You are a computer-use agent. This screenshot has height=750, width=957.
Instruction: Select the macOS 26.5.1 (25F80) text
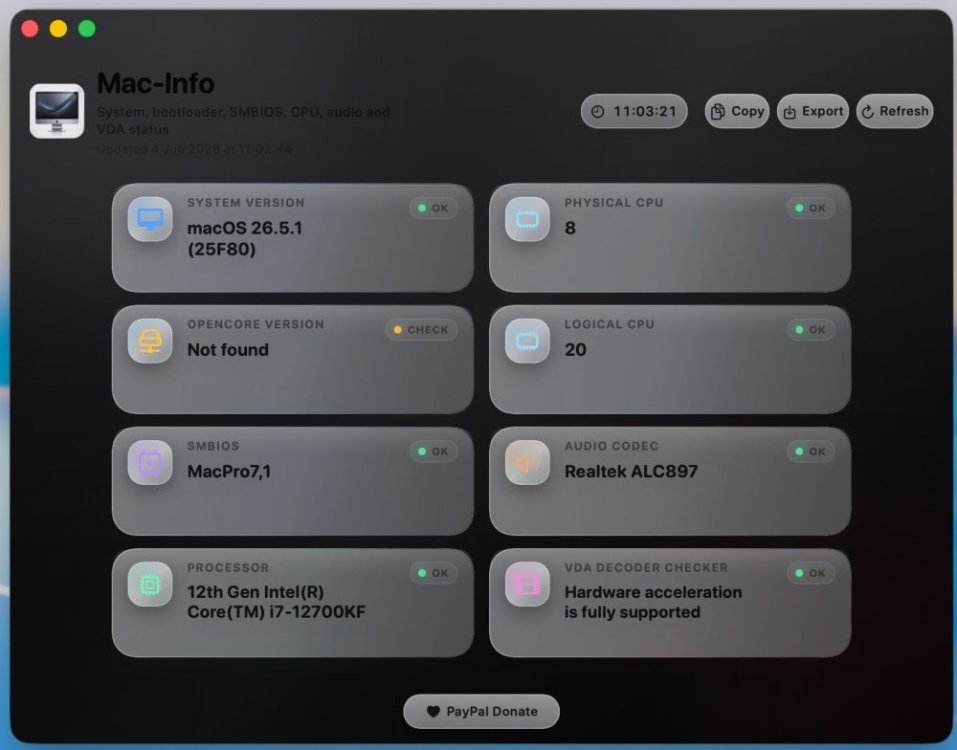tap(245, 239)
